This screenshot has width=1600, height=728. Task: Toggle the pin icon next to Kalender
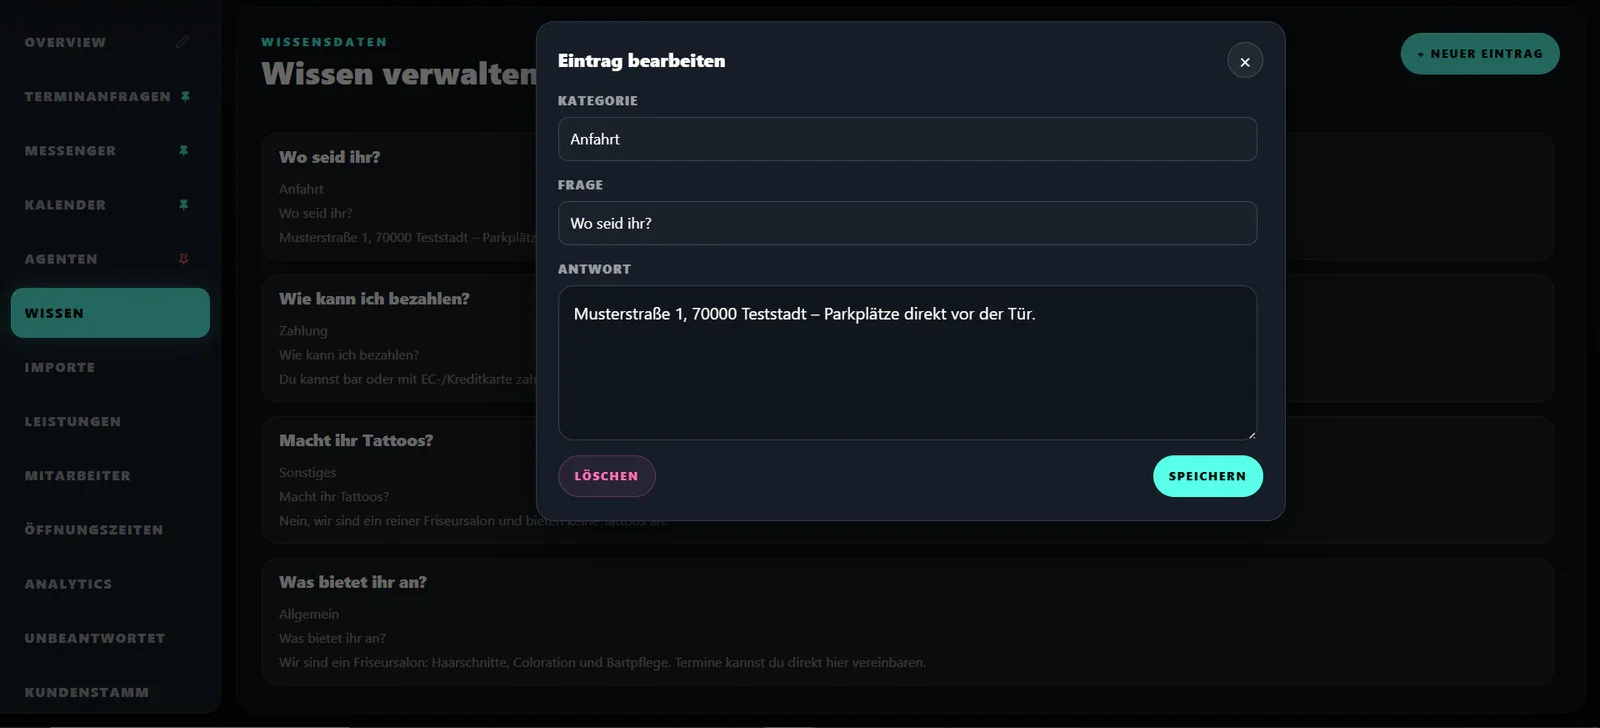pos(183,205)
